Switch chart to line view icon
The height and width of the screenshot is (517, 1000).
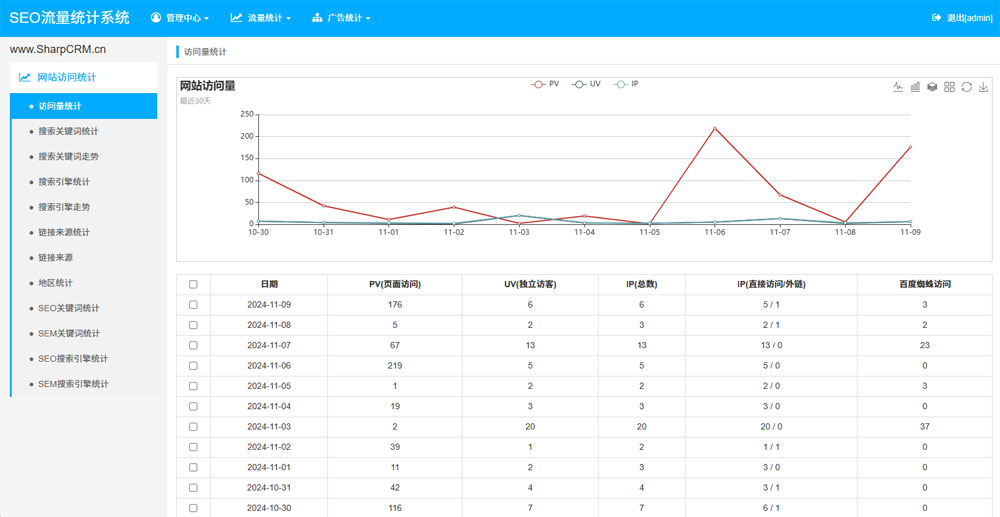pyautogui.click(x=898, y=87)
